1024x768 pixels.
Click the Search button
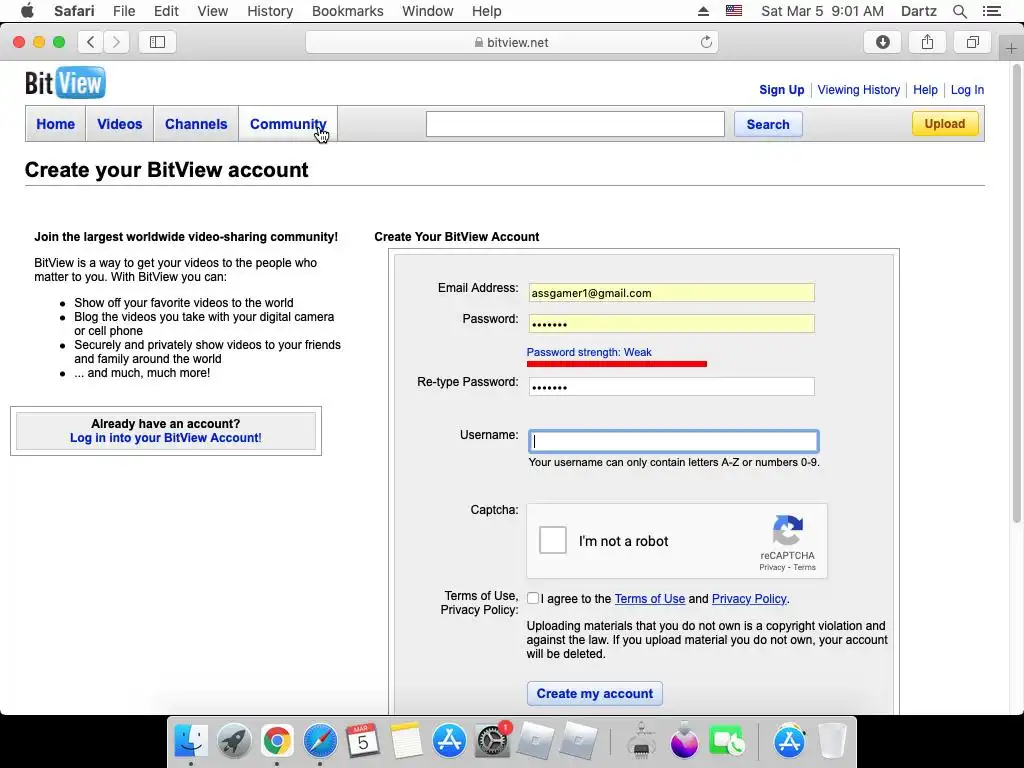pos(768,124)
